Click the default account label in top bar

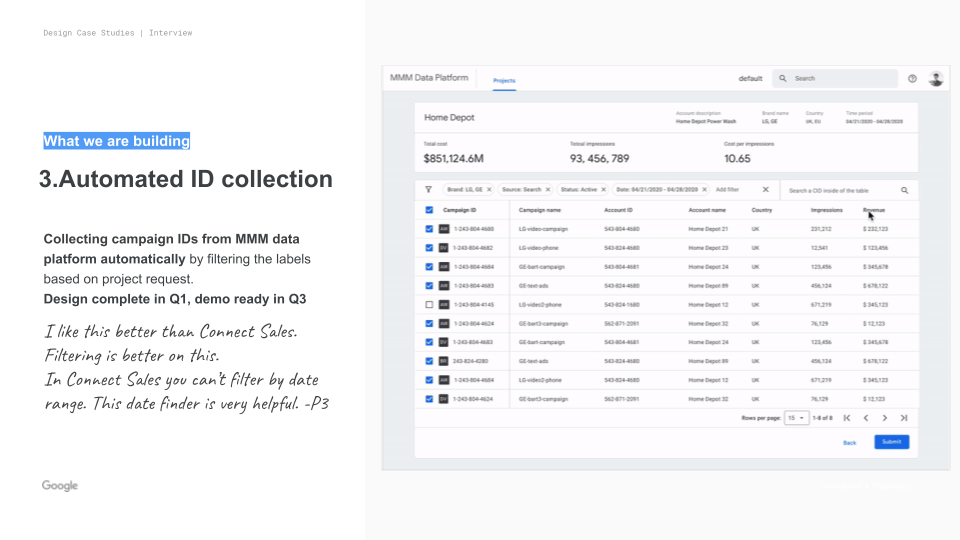(750, 78)
